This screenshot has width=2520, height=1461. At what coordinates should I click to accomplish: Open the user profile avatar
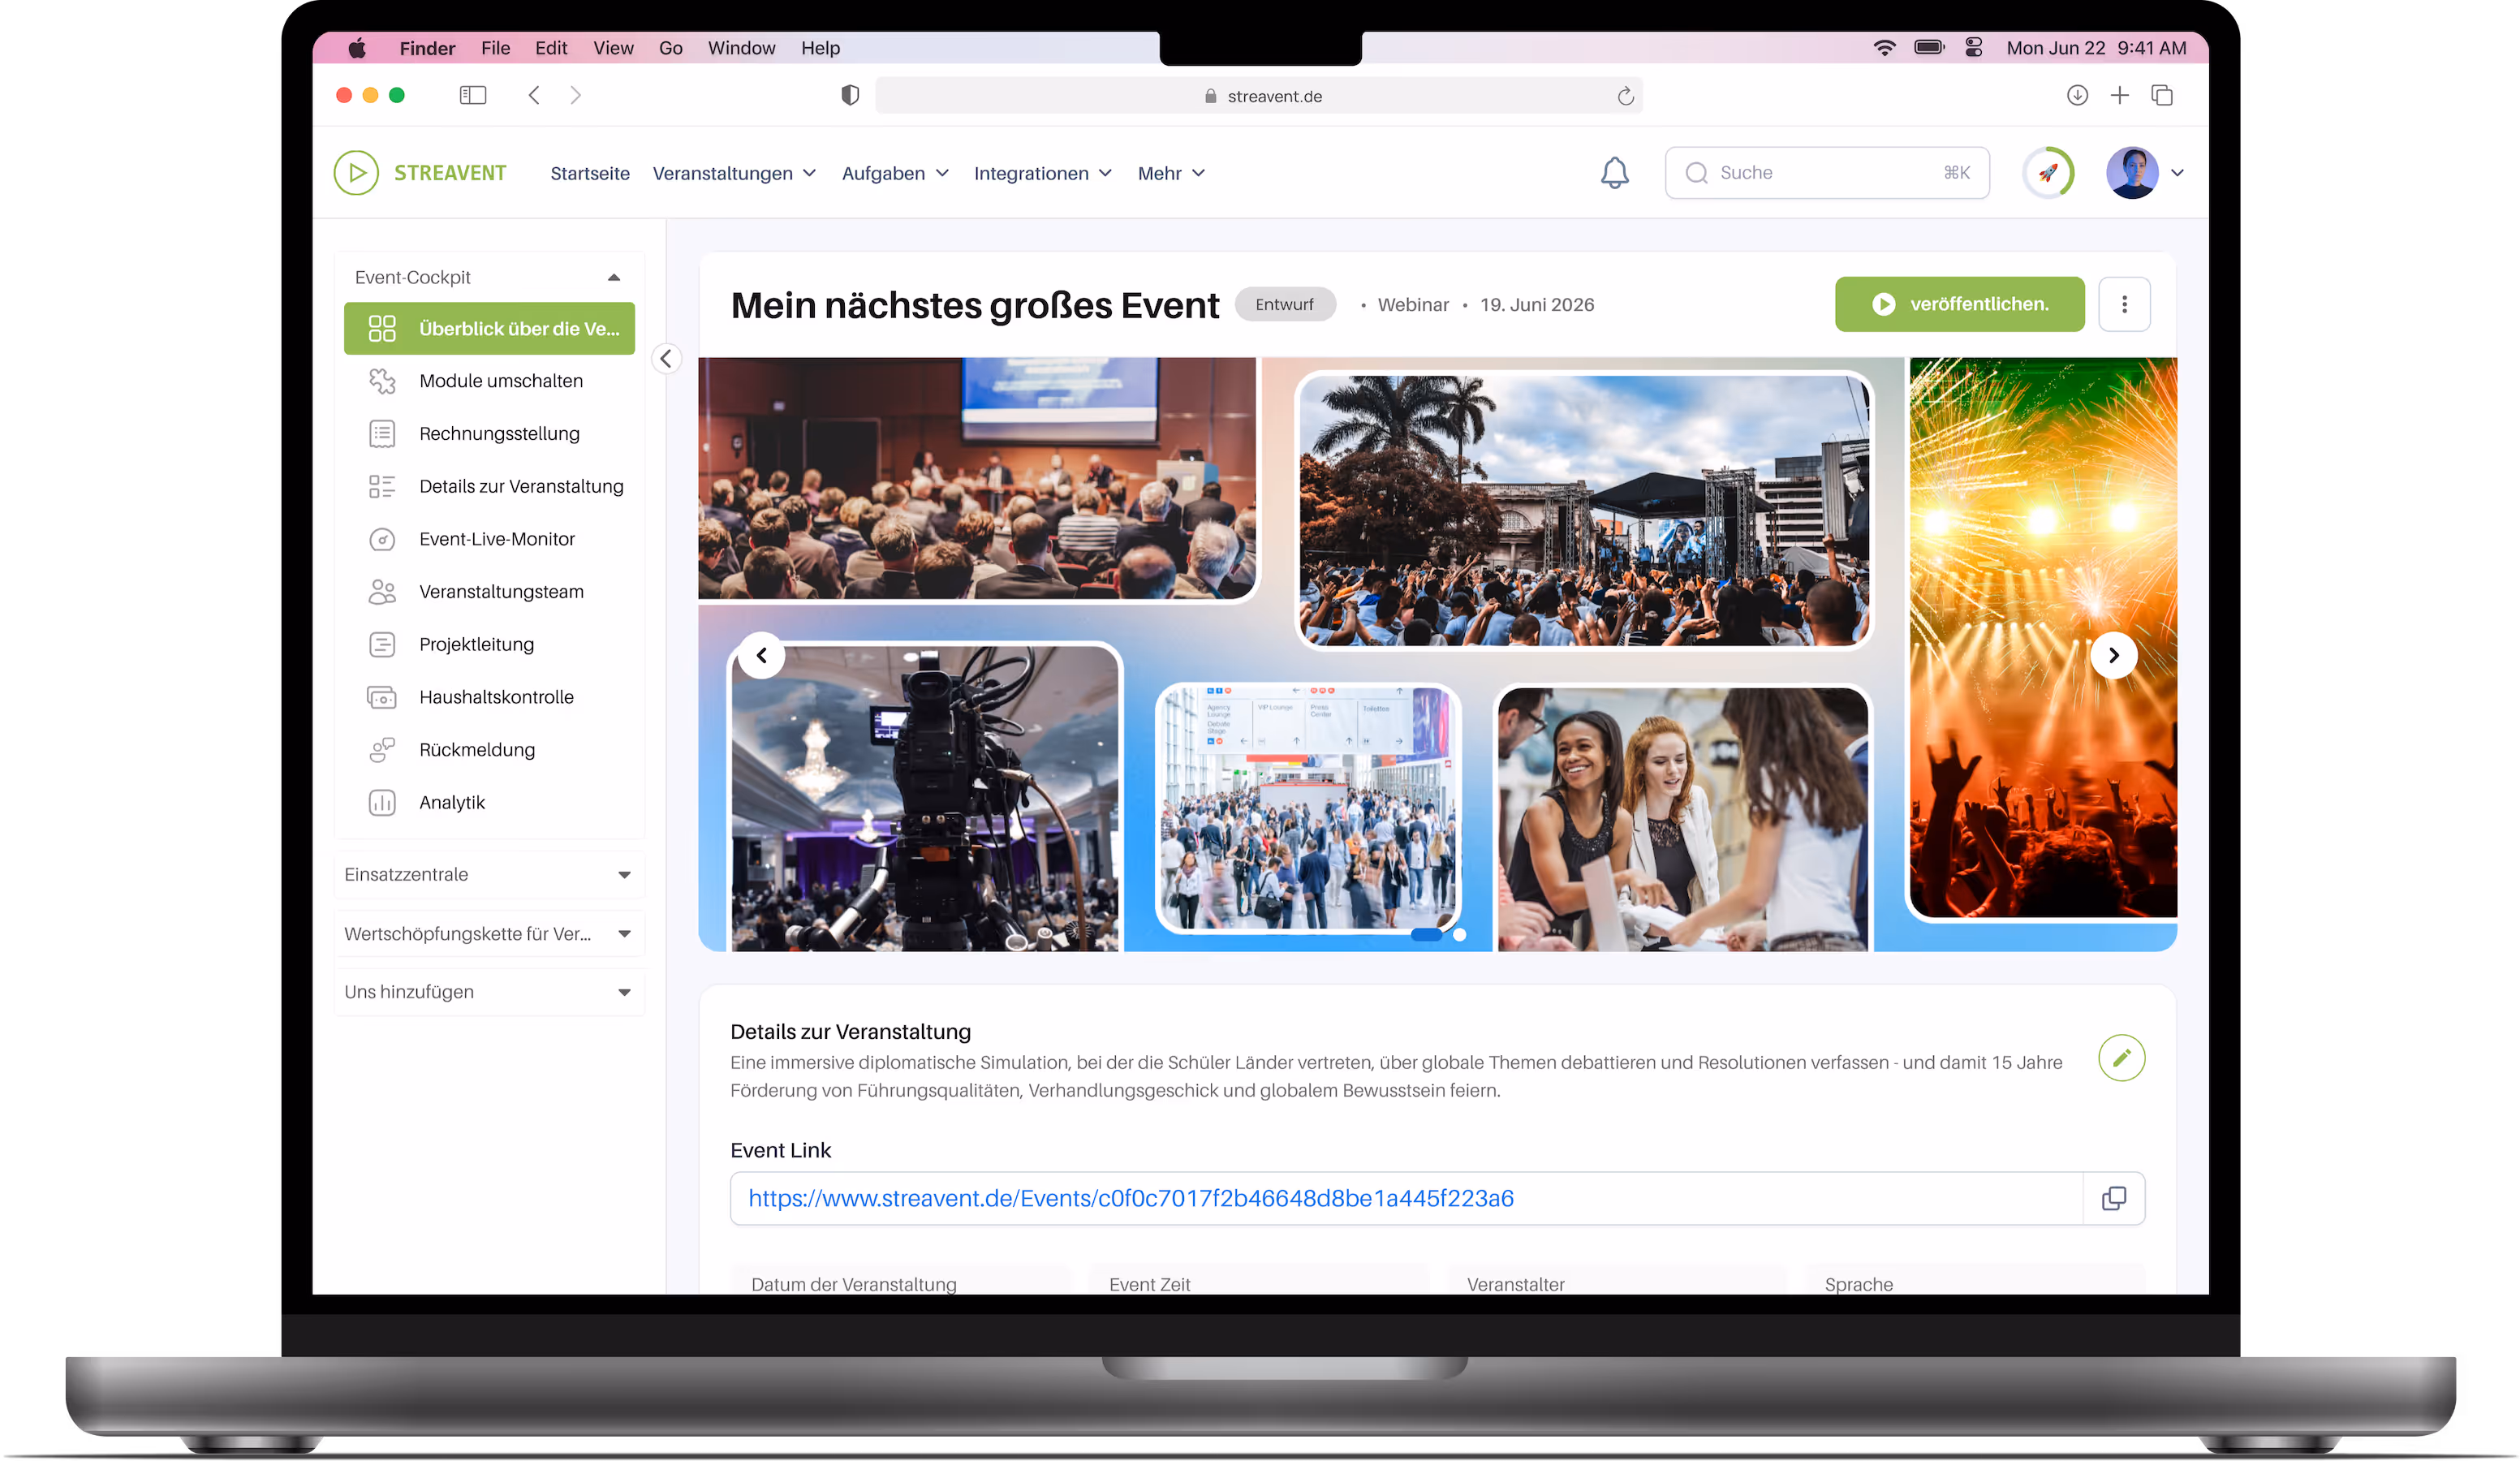pyautogui.click(x=2131, y=173)
